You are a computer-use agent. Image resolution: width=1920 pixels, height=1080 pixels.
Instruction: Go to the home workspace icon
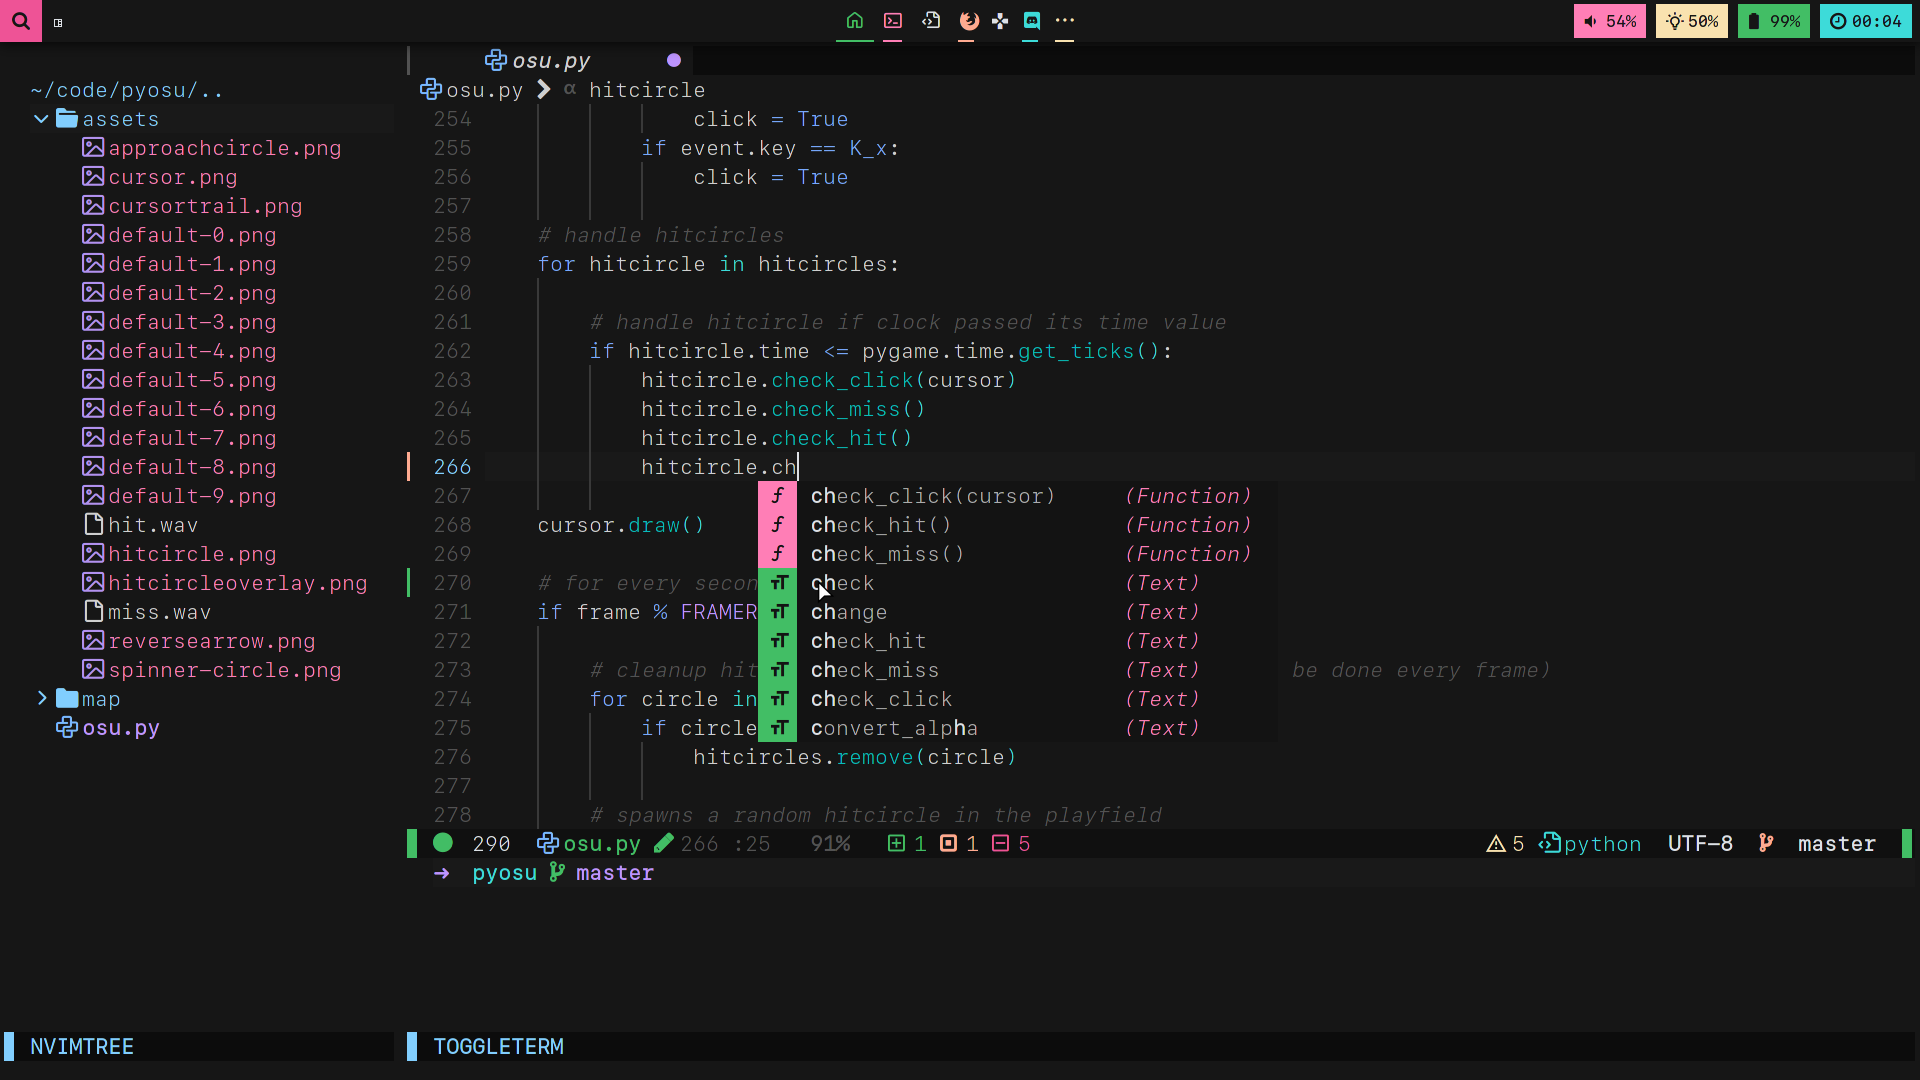pos(854,20)
